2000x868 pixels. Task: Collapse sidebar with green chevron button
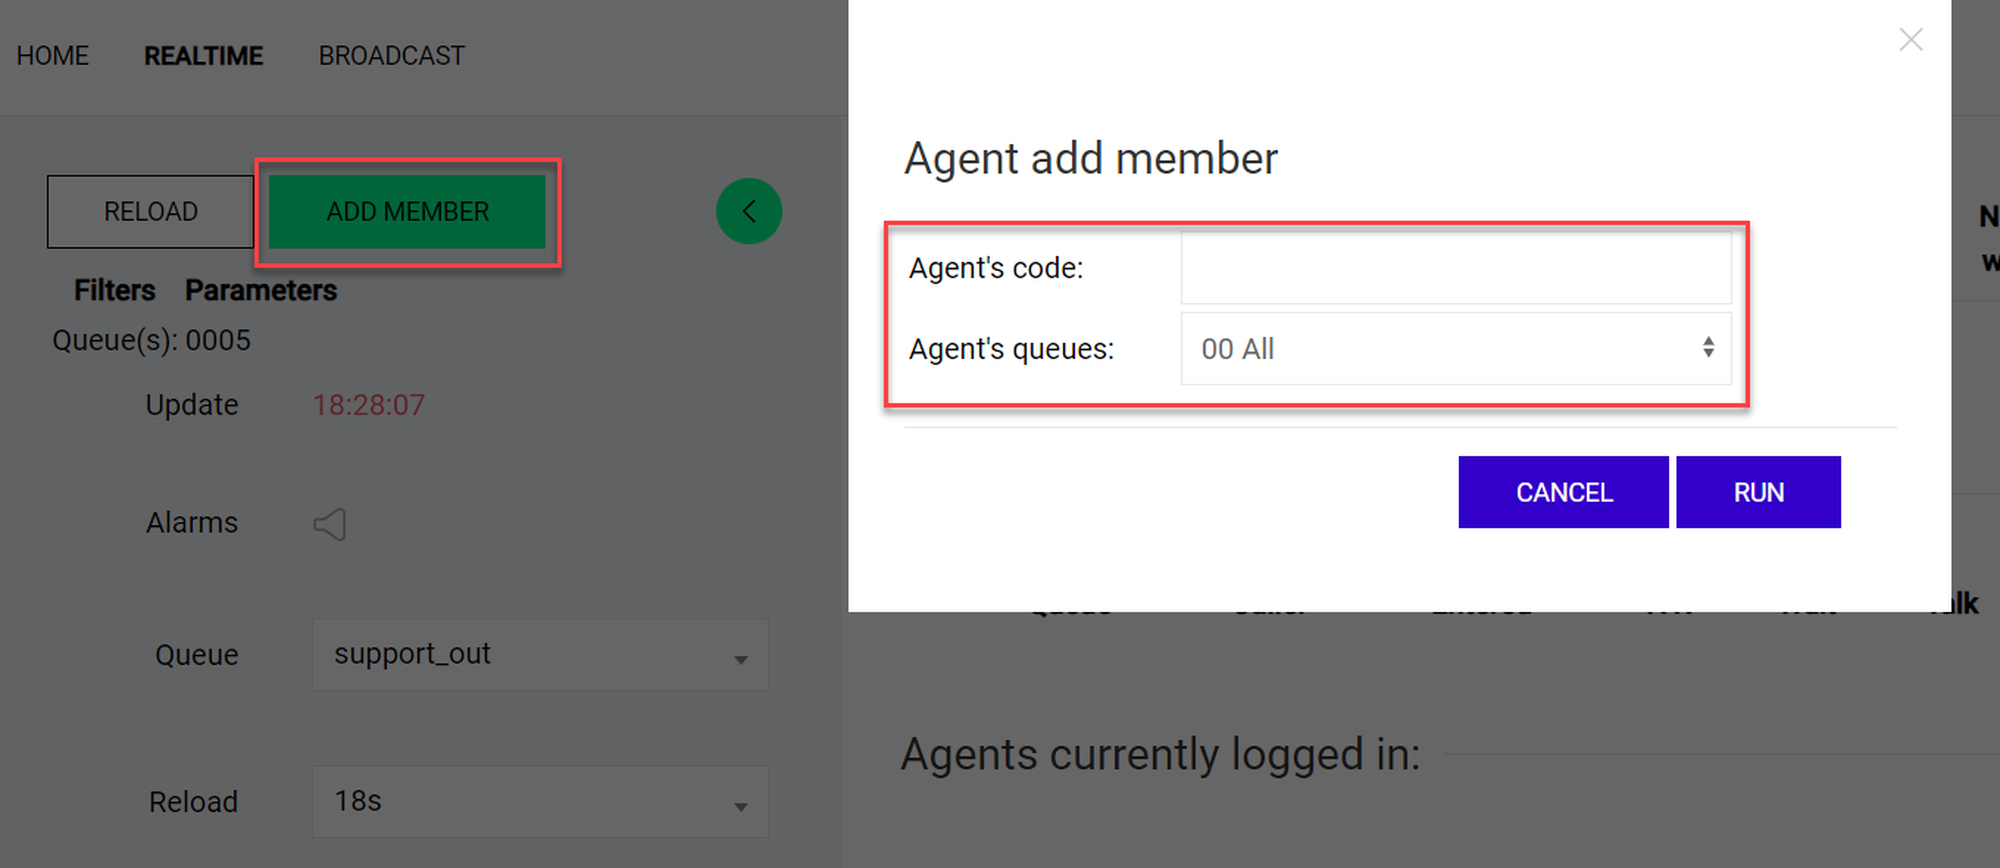(x=748, y=211)
